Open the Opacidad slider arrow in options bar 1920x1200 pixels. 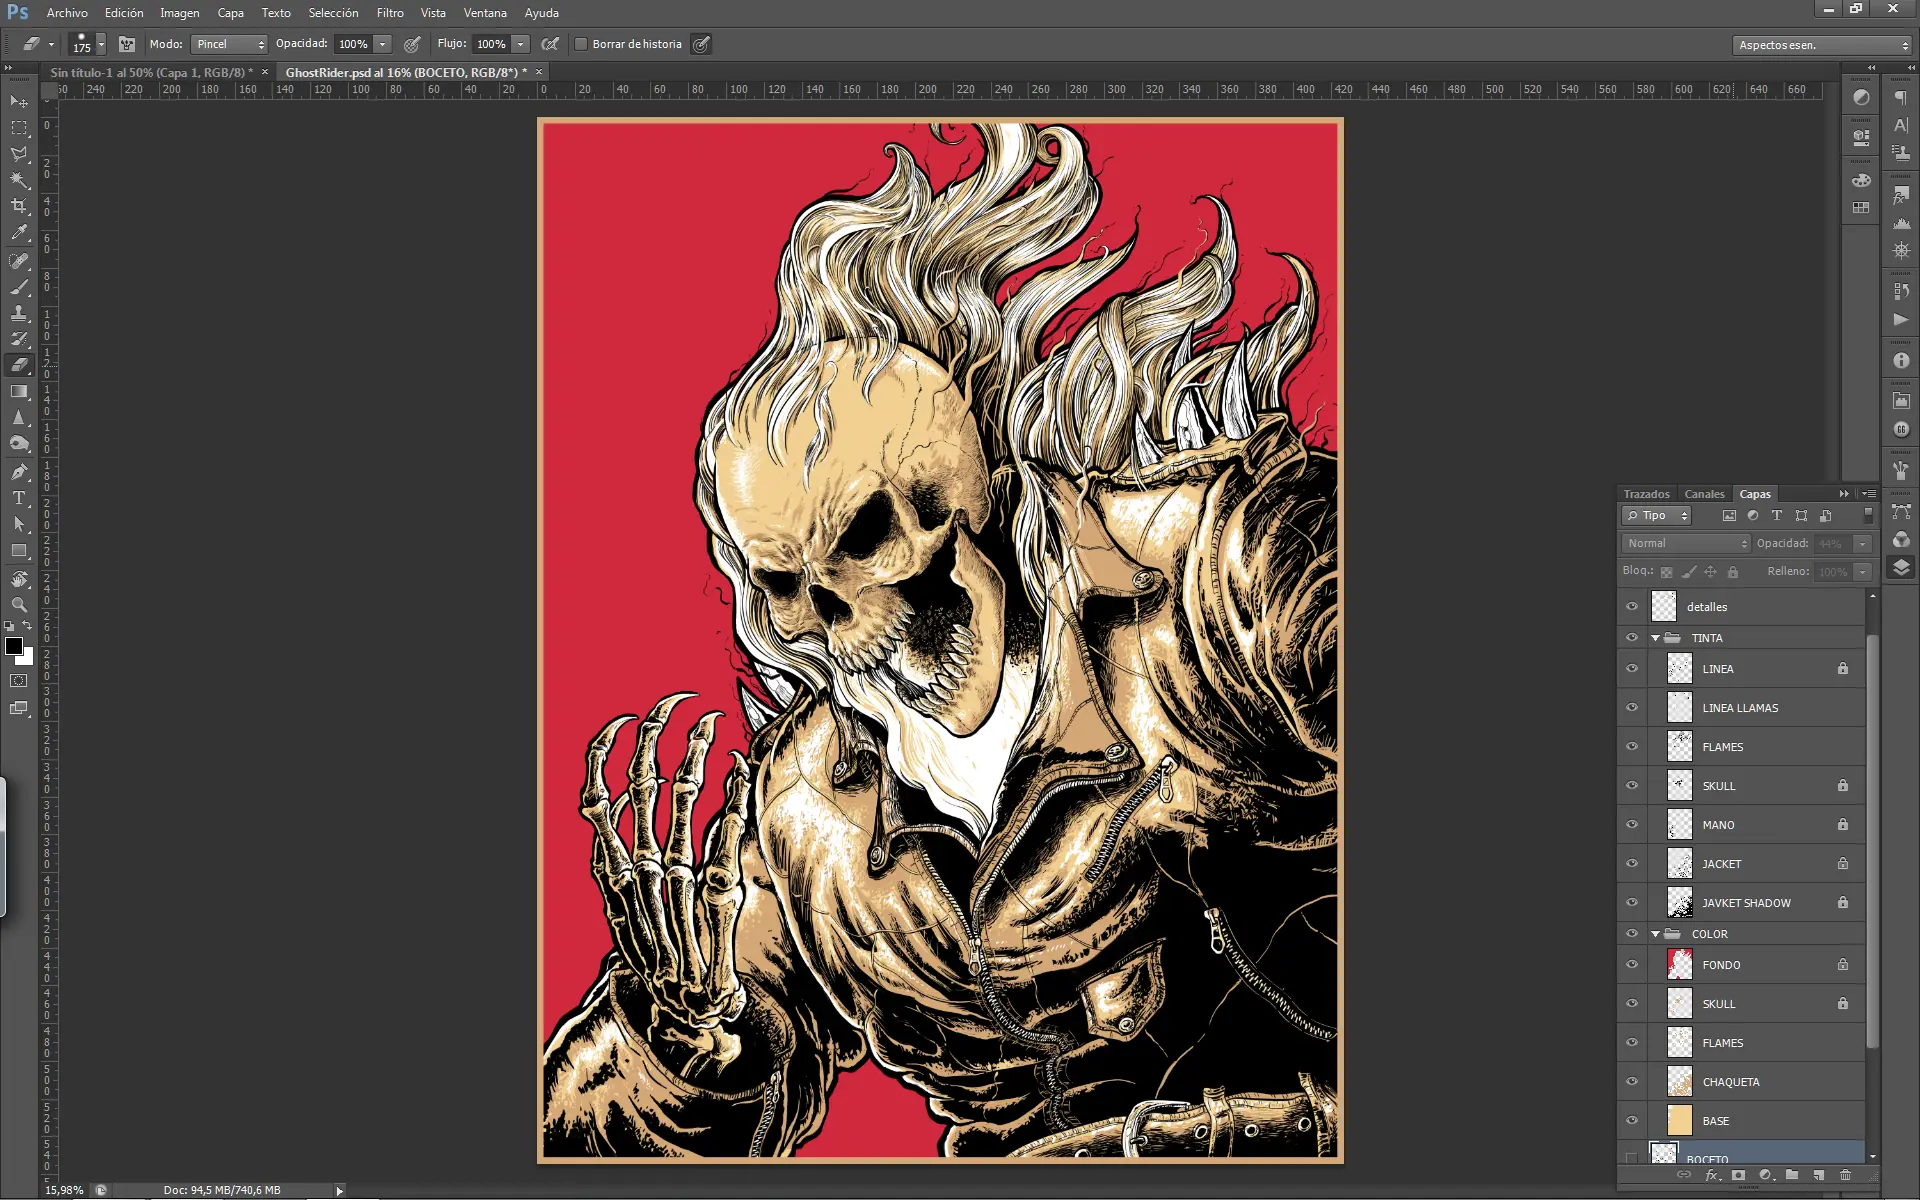coord(382,44)
